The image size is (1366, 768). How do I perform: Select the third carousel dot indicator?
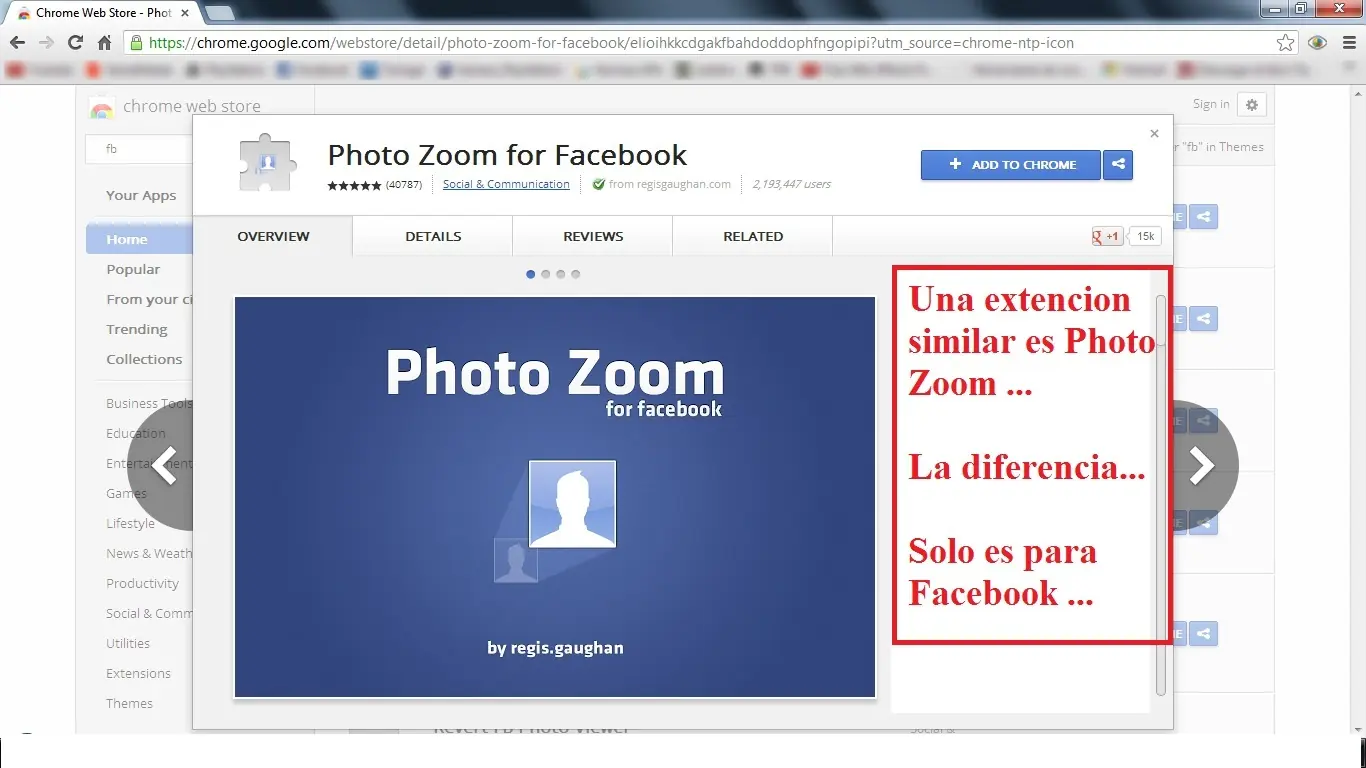click(x=560, y=274)
